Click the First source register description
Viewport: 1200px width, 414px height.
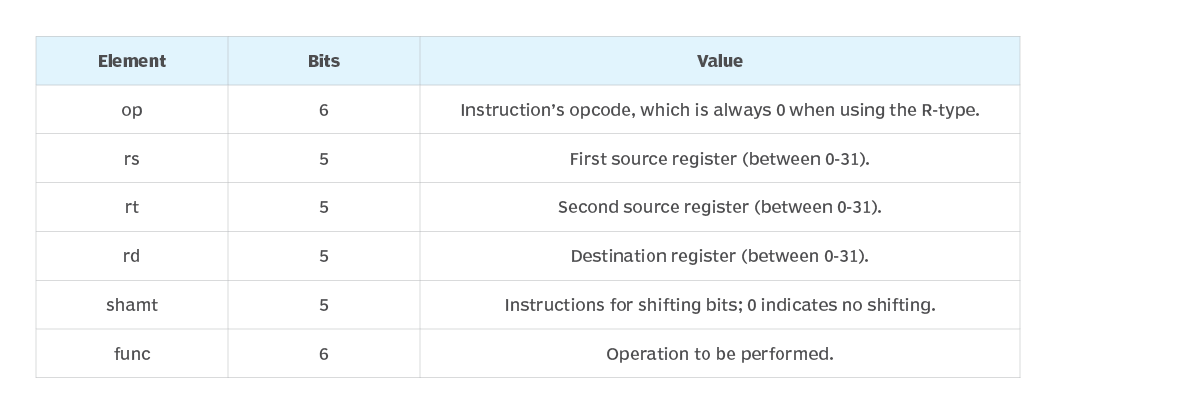point(719,159)
